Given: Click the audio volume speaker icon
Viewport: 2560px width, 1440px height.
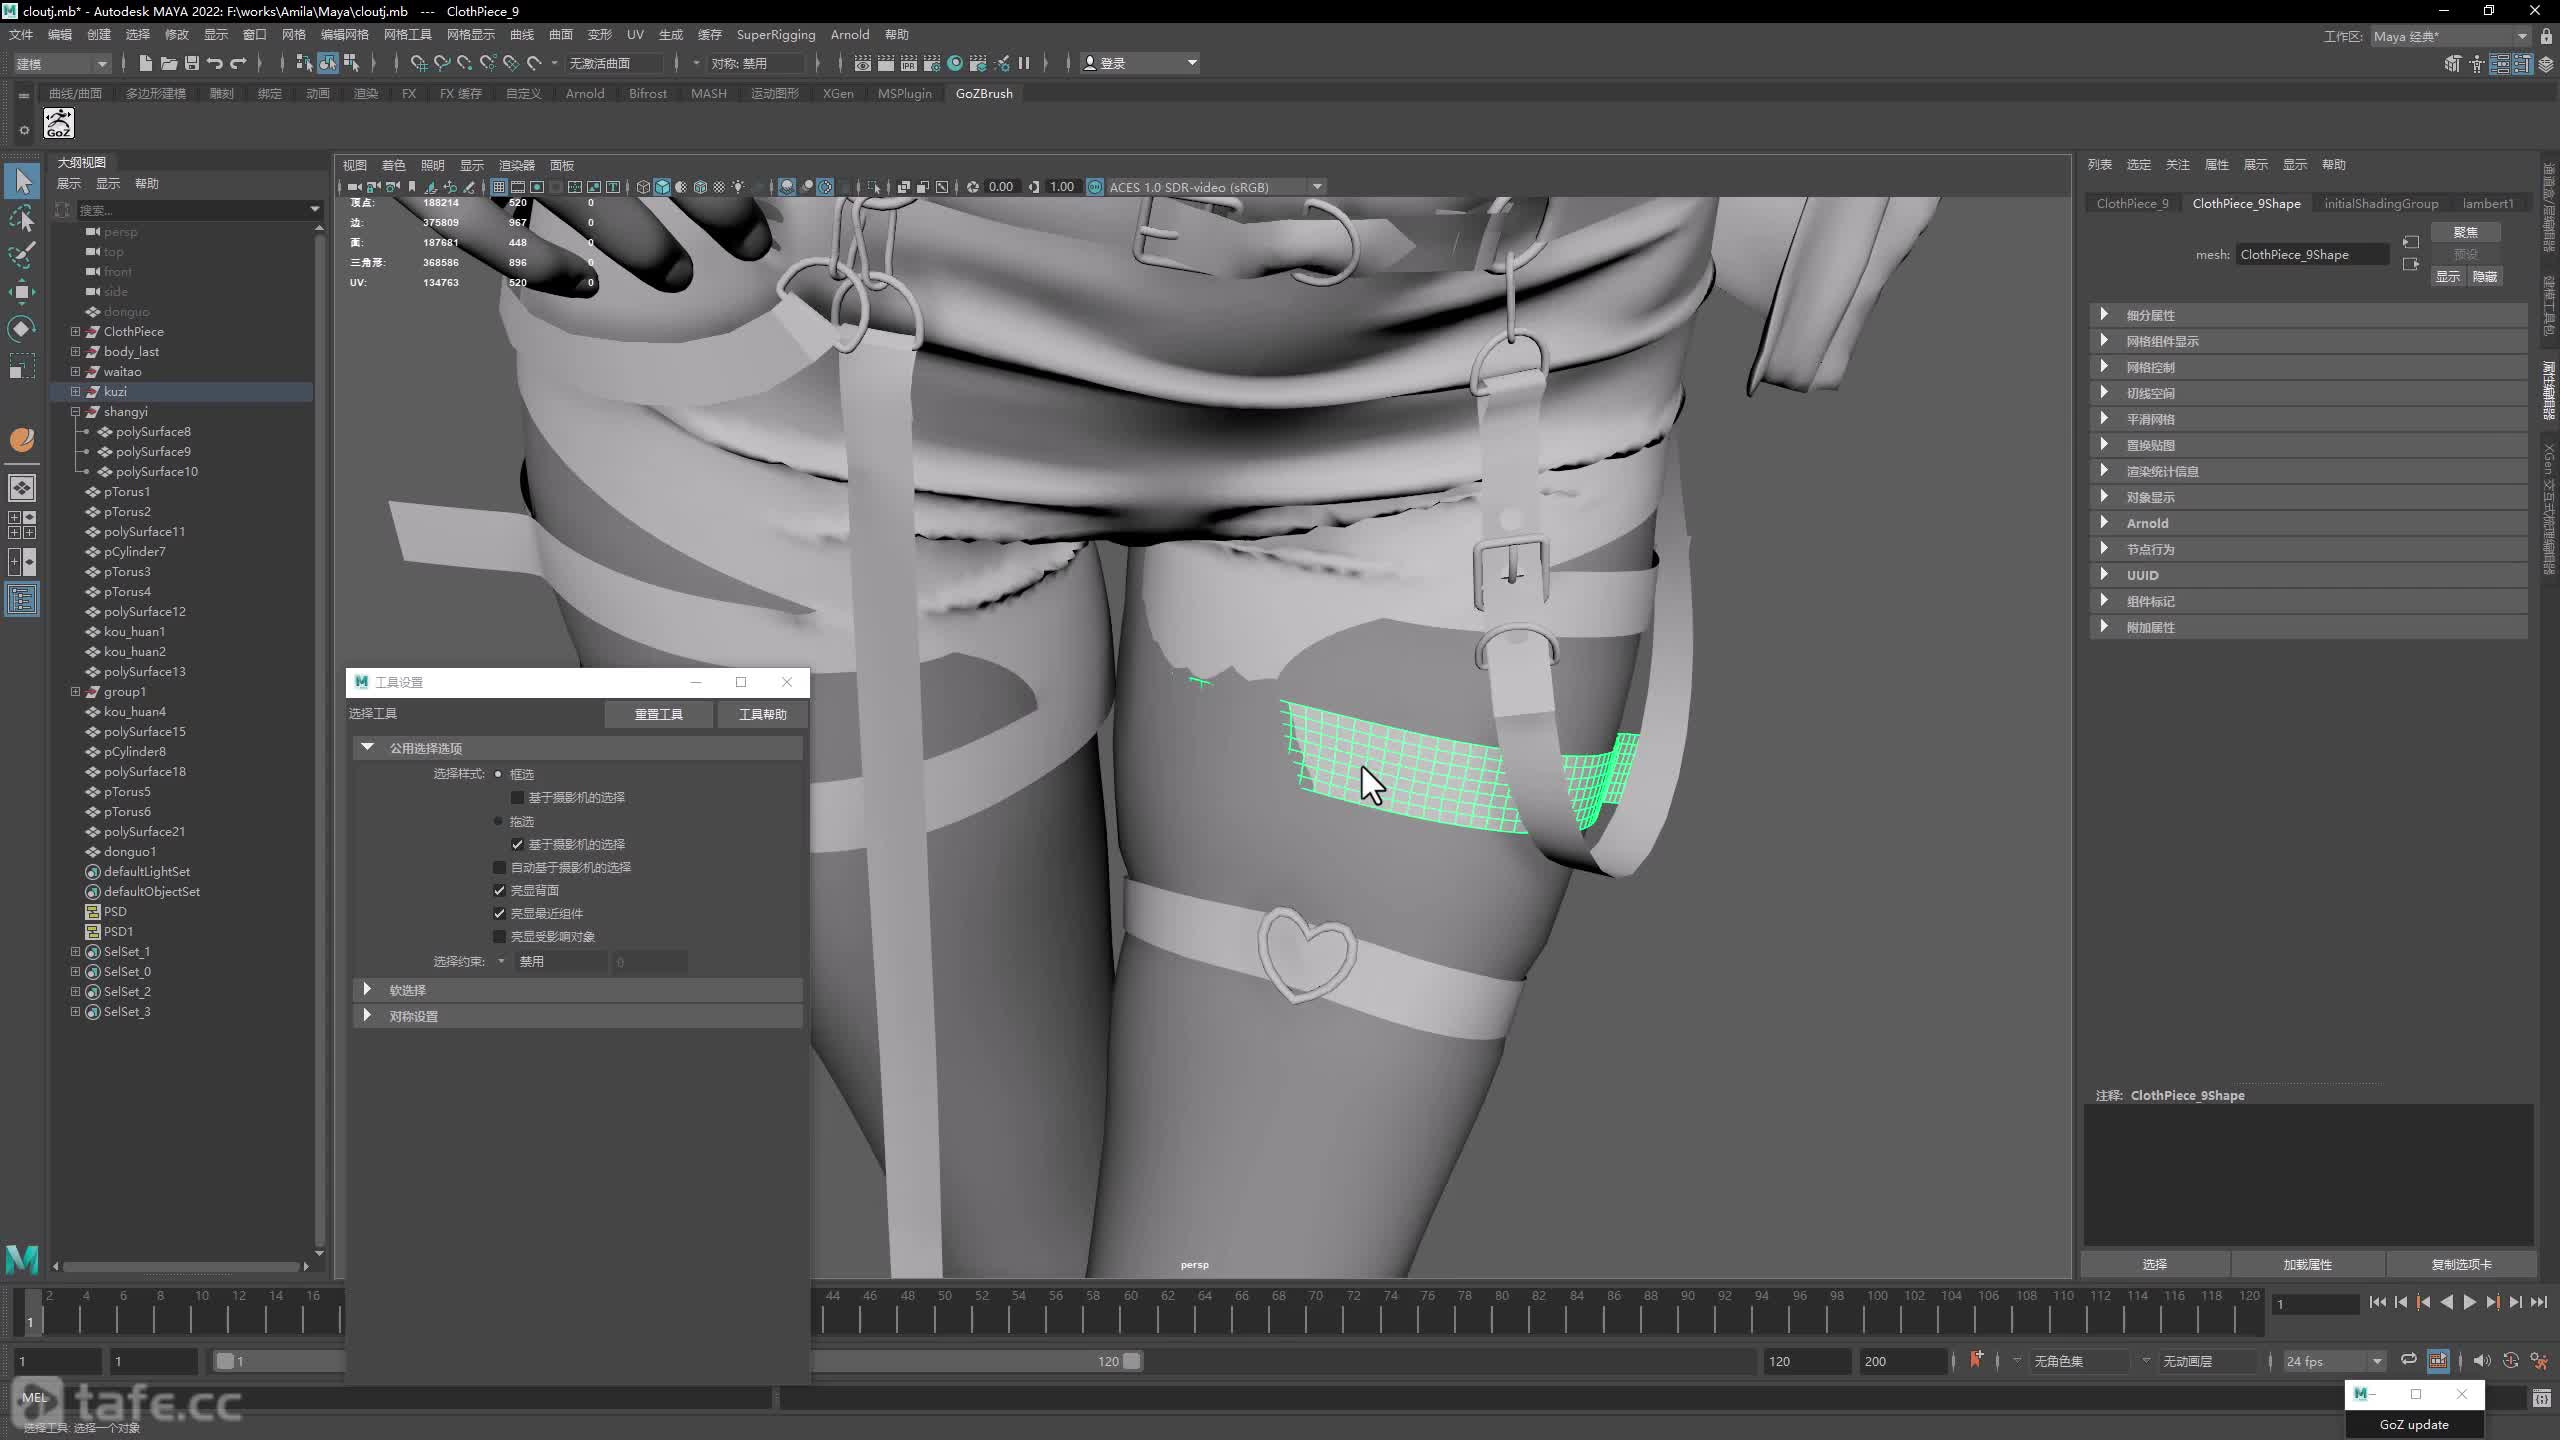Looking at the screenshot, I should pyautogui.click(x=2482, y=1360).
